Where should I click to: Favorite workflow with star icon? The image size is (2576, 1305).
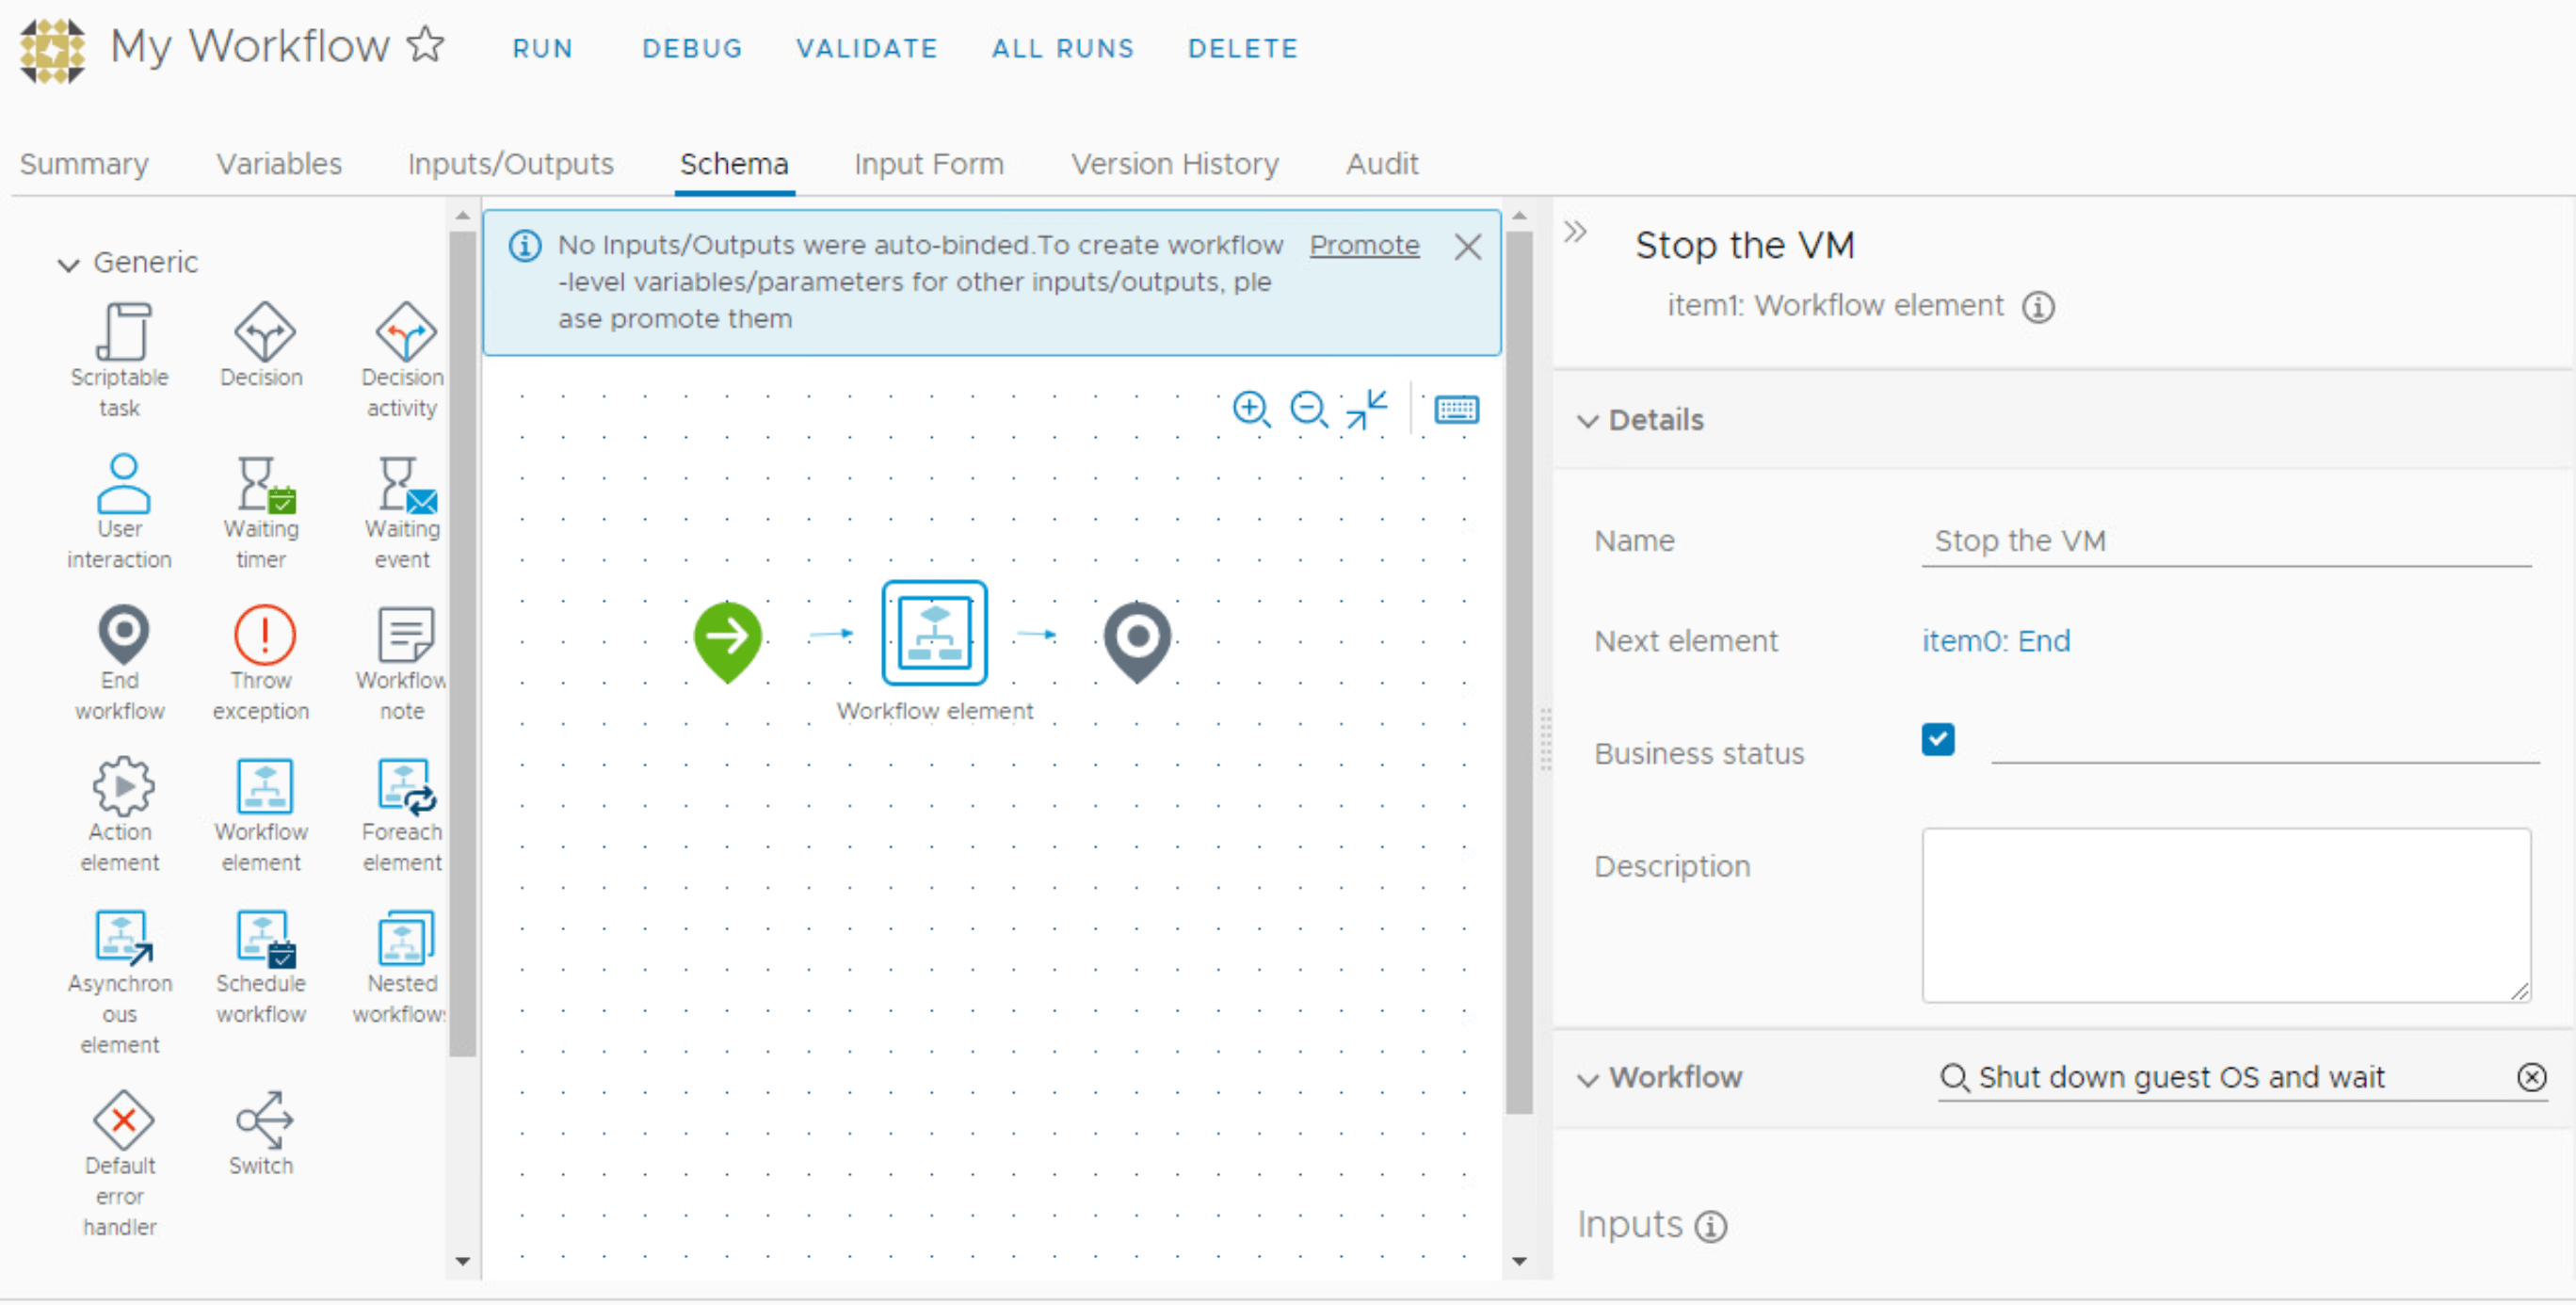coord(426,44)
